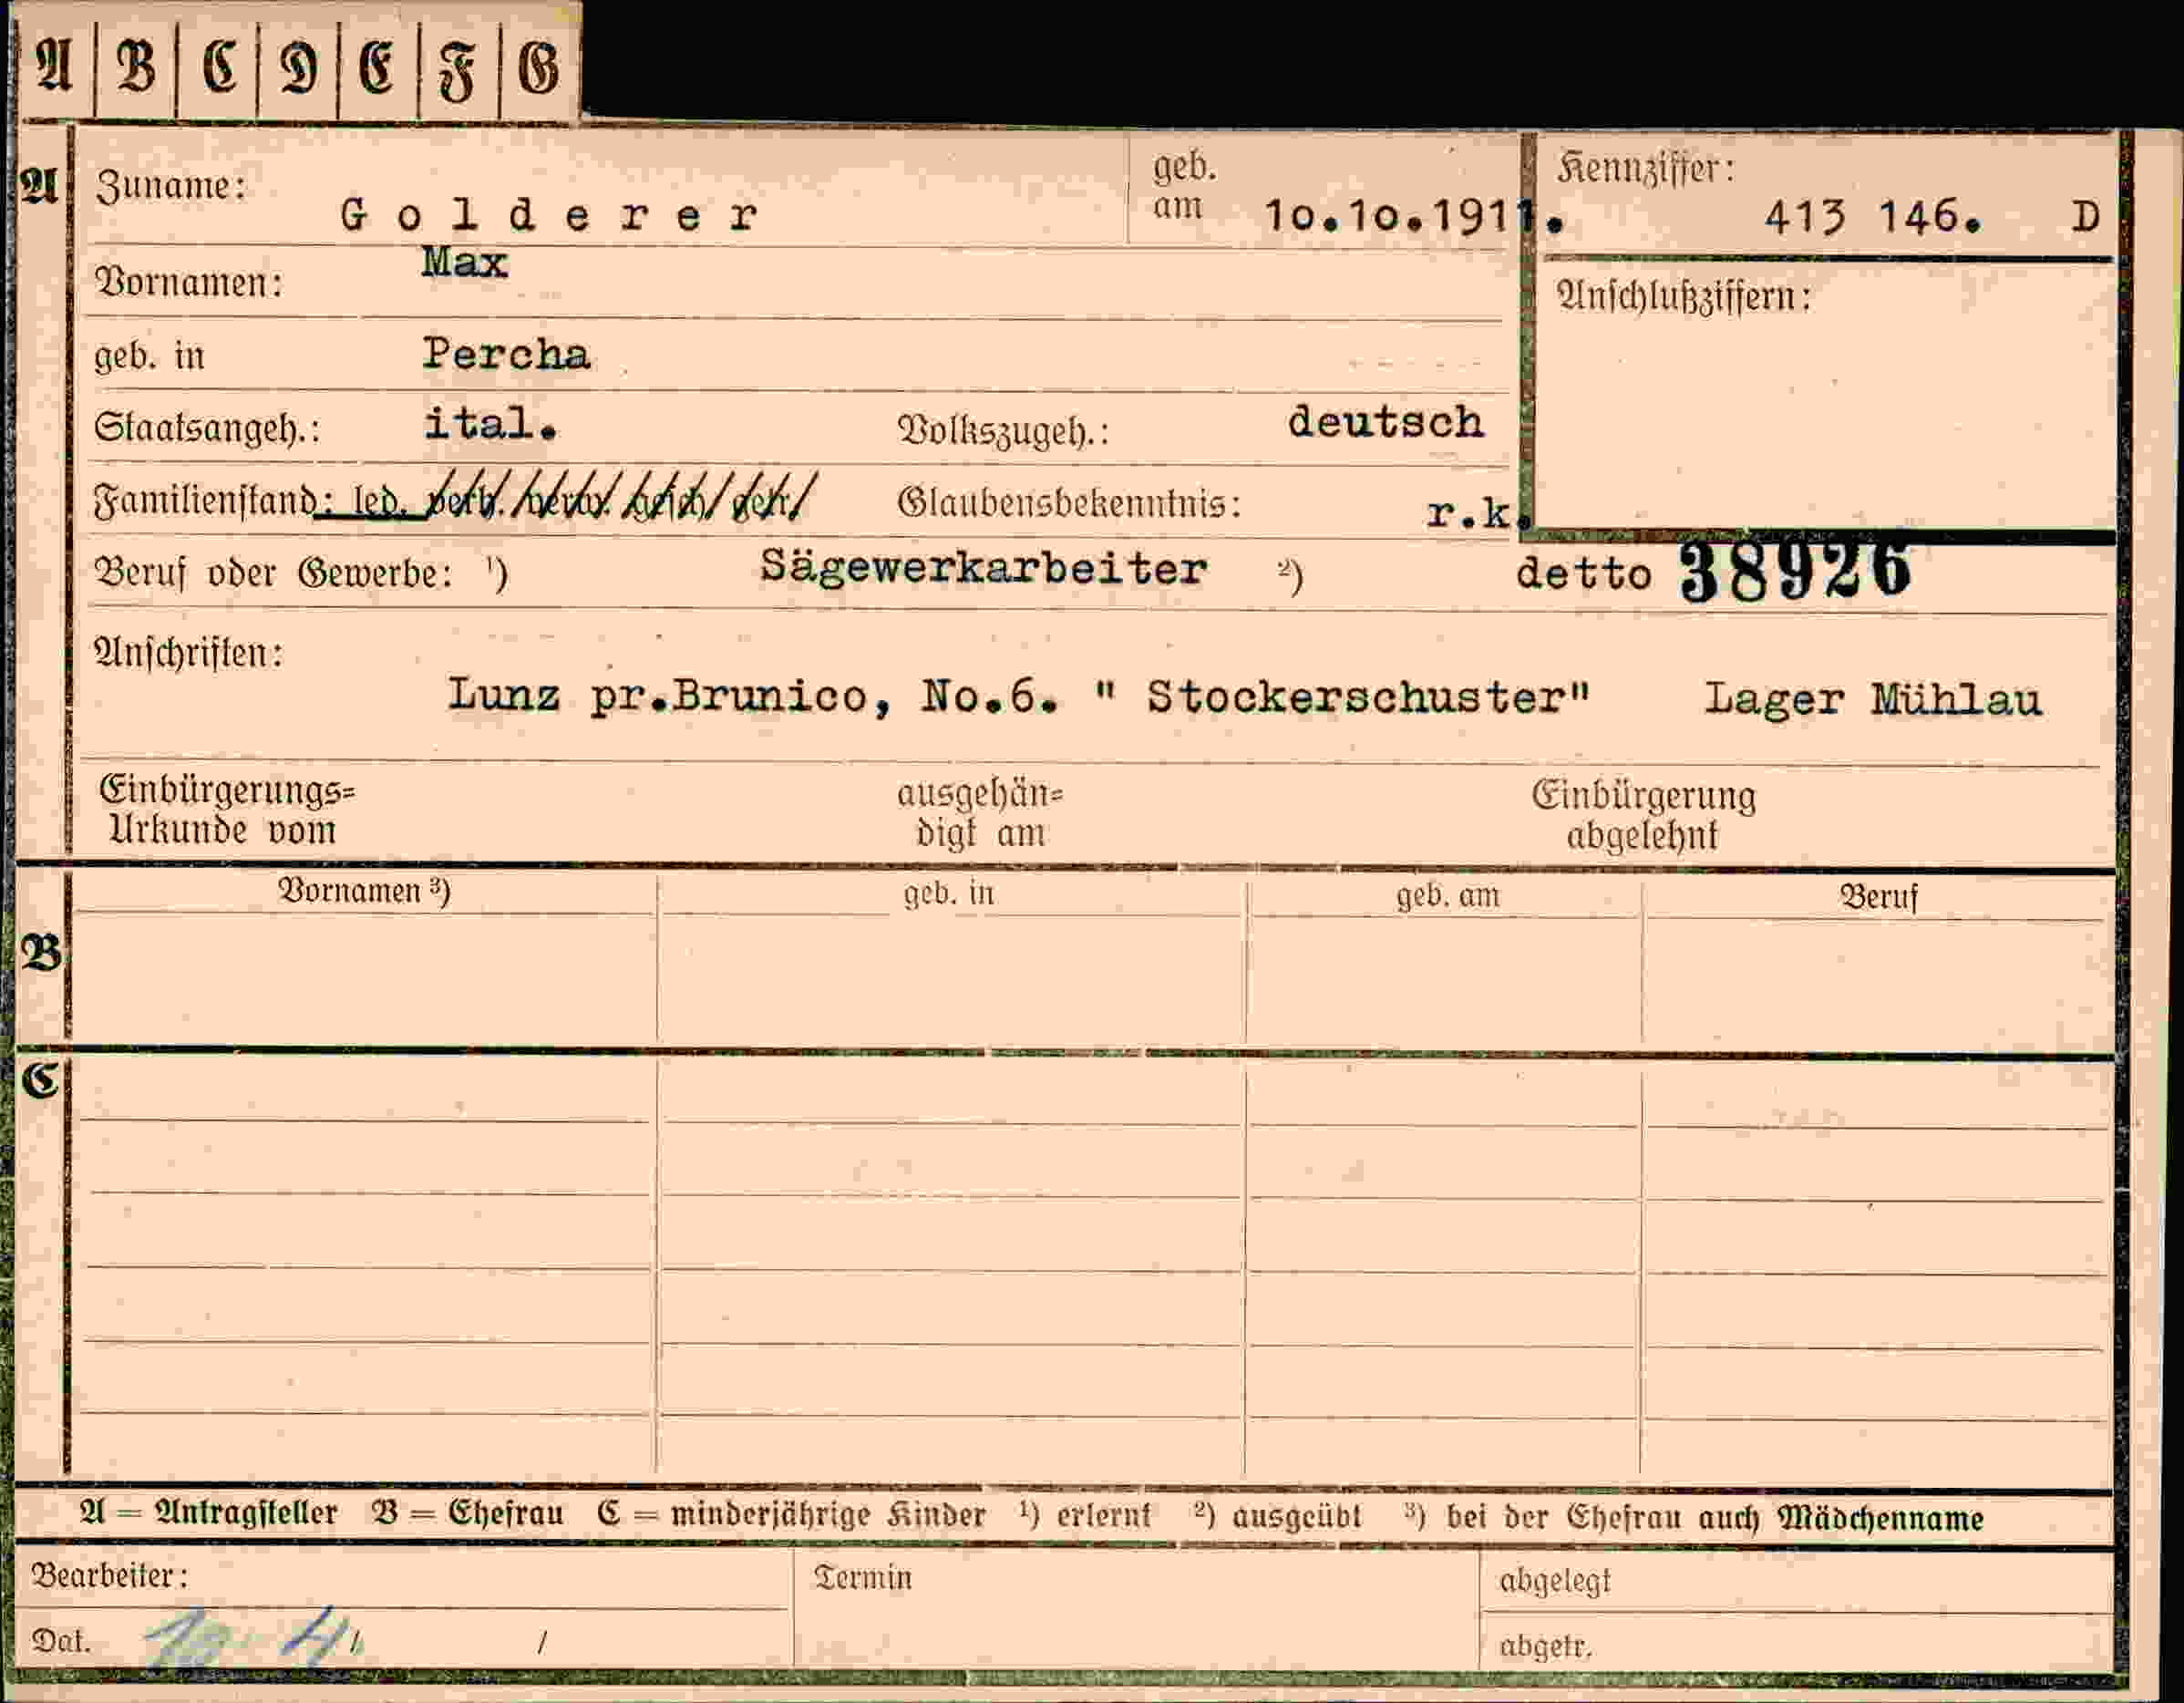Click the "Anschlußziffern:" label

pos(1684,297)
